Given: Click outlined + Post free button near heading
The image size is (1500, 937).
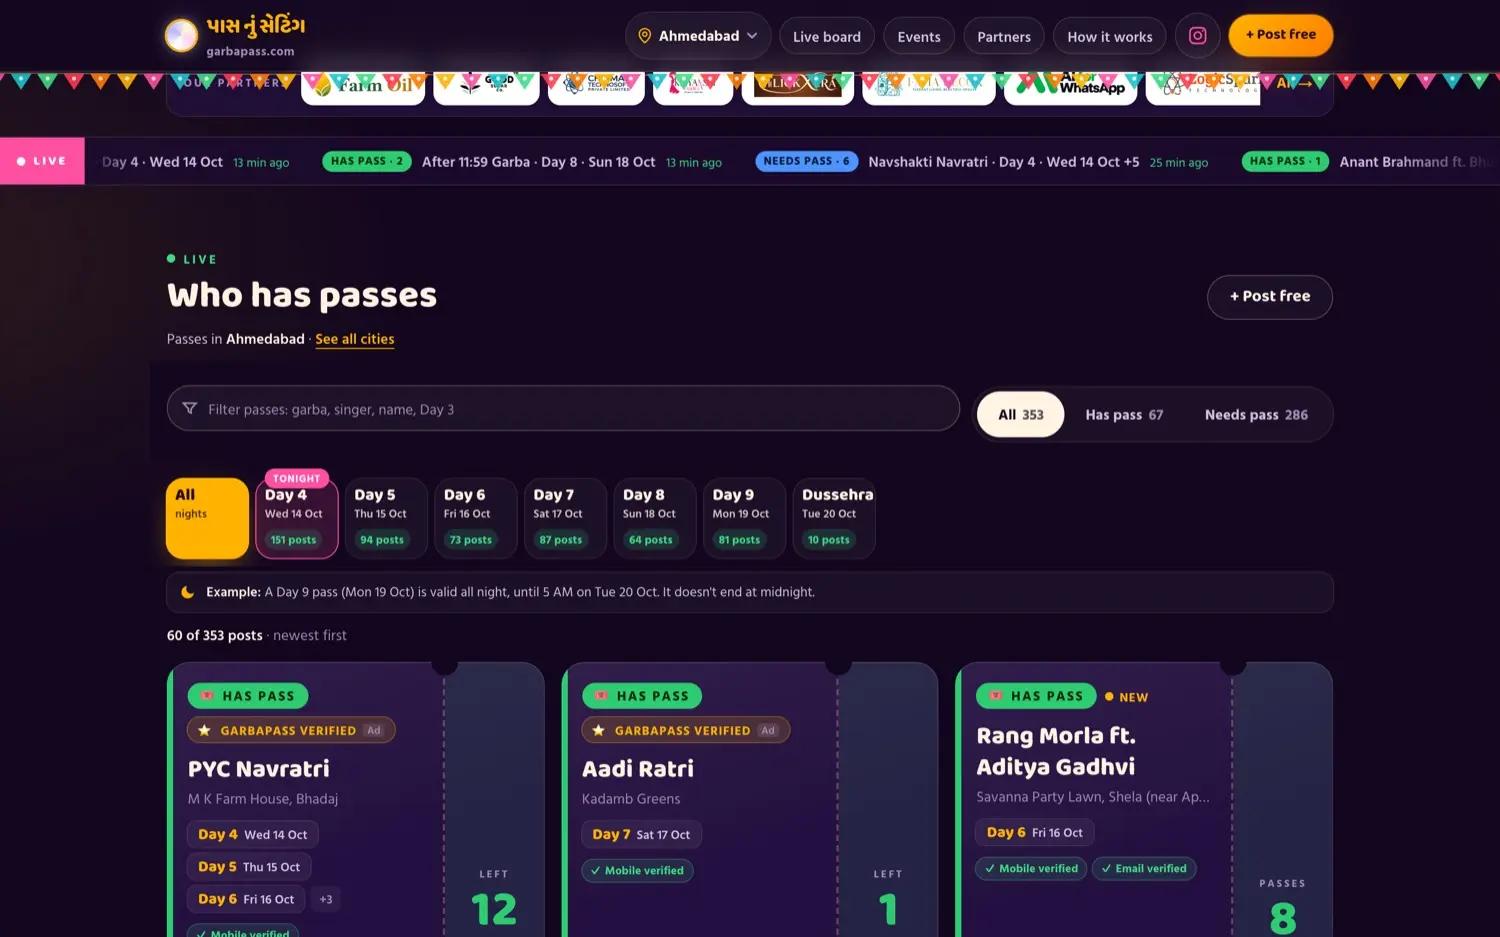Looking at the screenshot, I should (1270, 297).
